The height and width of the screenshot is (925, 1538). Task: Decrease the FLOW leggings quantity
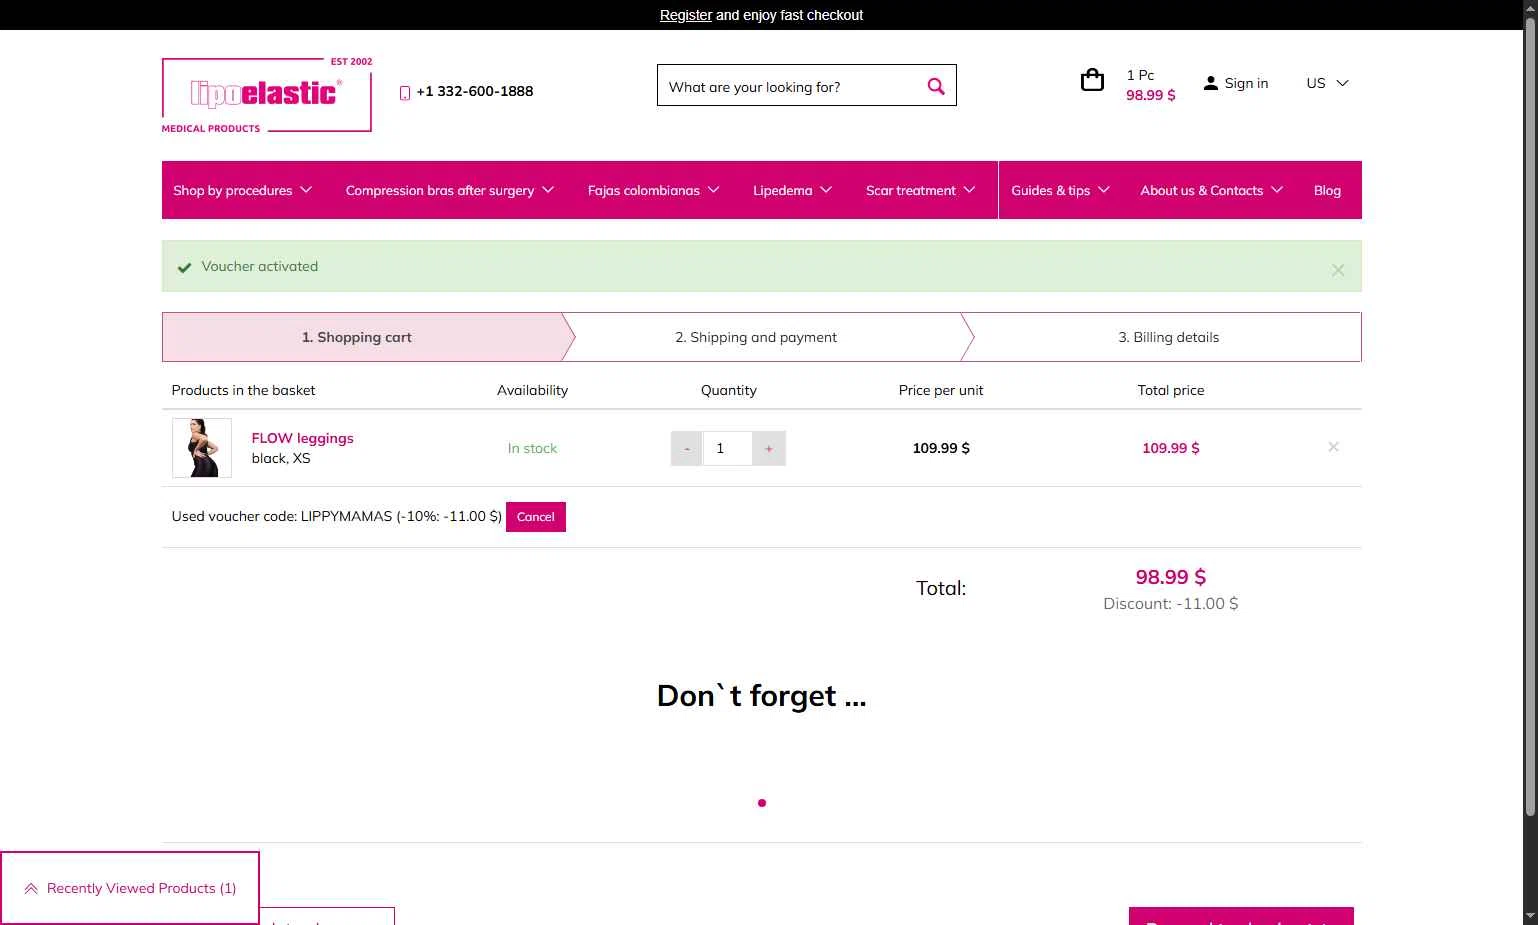[686, 448]
